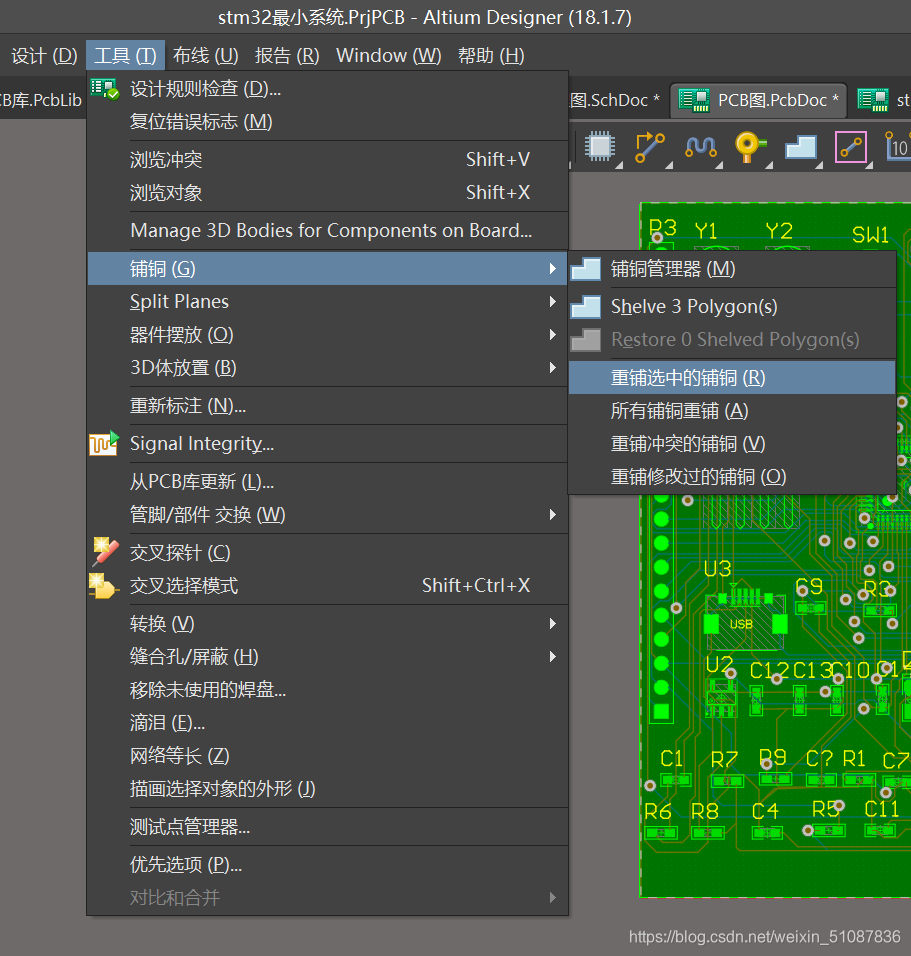Run 设计规则检查 design rule check
Image resolution: width=911 pixels, height=956 pixels.
(x=205, y=89)
